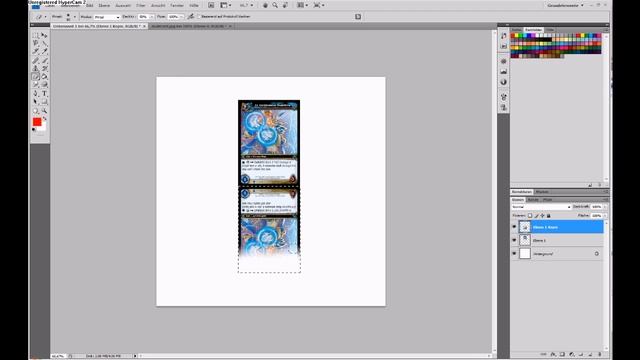Screen dimensions: 640x360
Task: Select the Pen tool
Action: [x=36, y=93]
